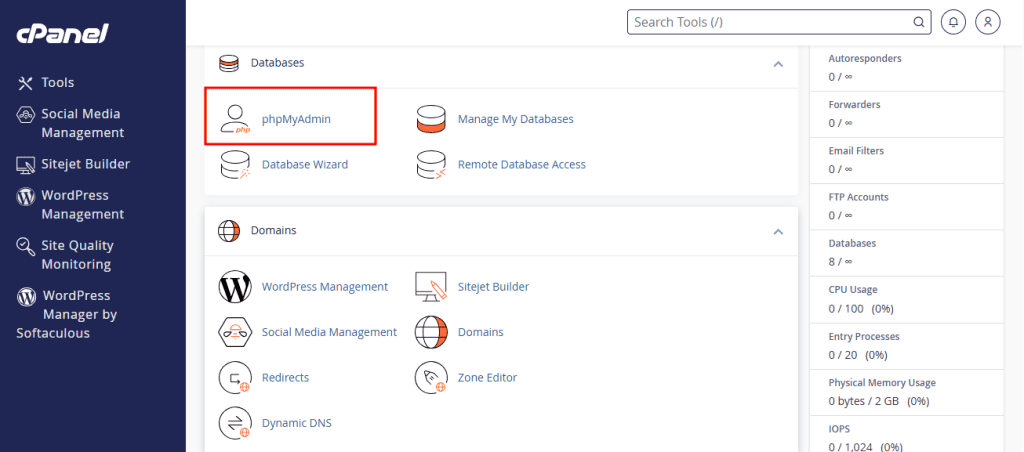Click the WordPress Management sidebar logo icon

click(x=25, y=196)
